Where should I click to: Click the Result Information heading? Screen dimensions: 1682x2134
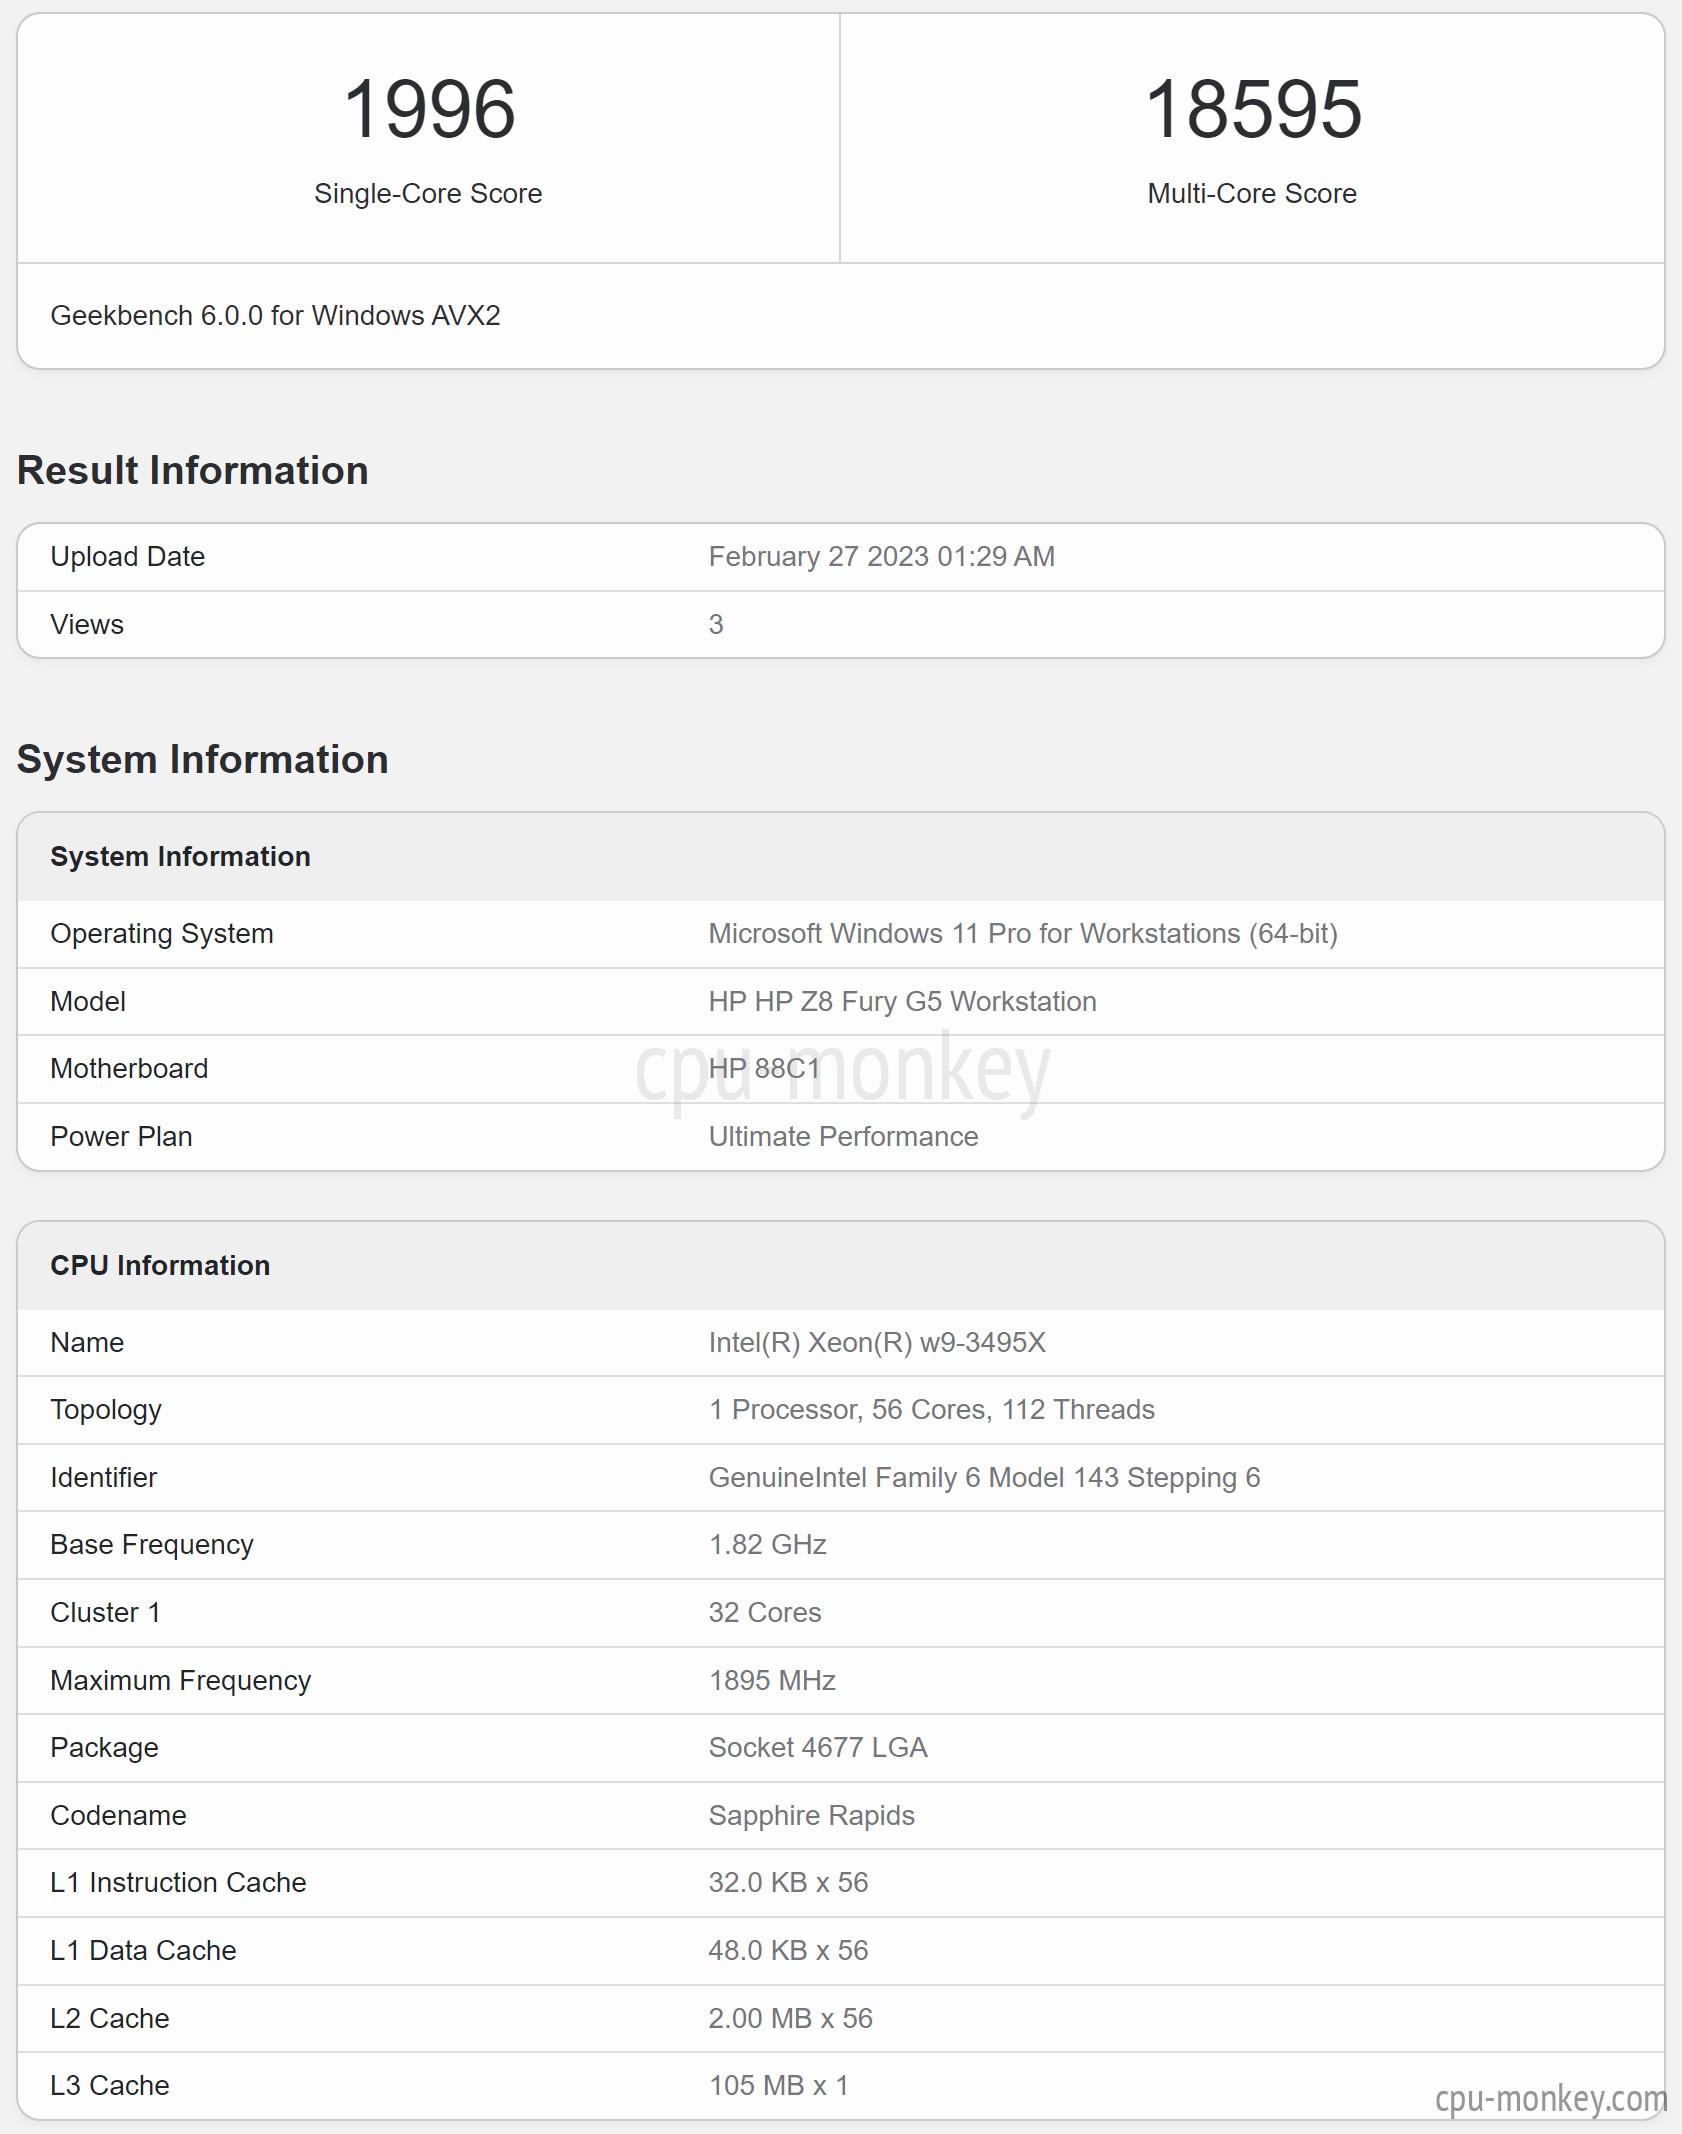(x=193, y=470)
